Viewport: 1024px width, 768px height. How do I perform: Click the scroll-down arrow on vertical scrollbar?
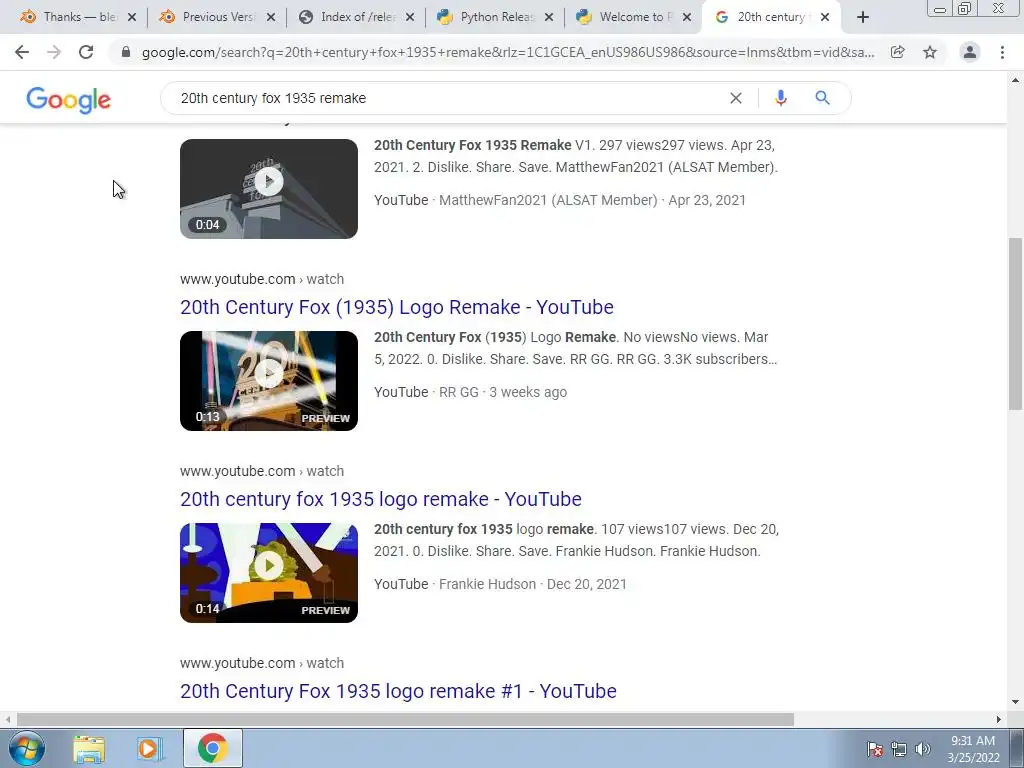tap(1015, 703)
